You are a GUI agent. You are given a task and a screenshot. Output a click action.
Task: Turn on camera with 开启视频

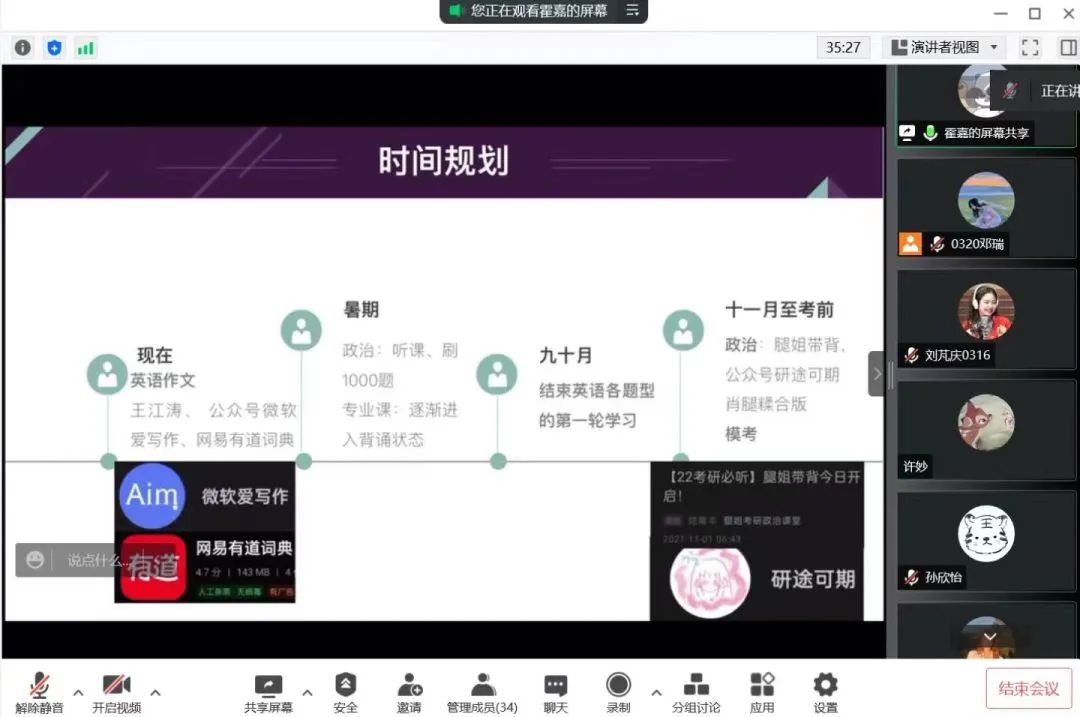click(116, 692)
